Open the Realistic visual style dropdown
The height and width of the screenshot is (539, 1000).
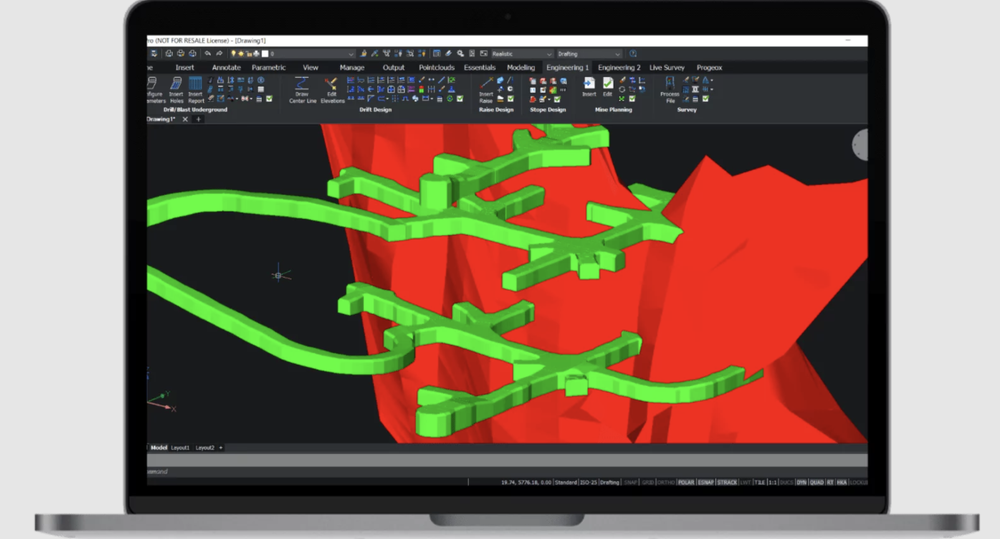tap(522, 54)
